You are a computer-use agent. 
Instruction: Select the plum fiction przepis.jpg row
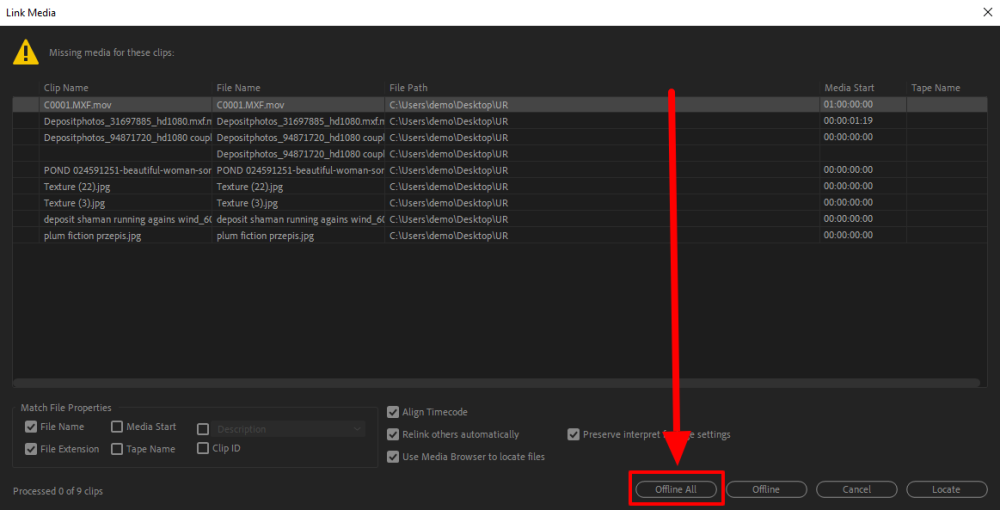pos(92,236)
